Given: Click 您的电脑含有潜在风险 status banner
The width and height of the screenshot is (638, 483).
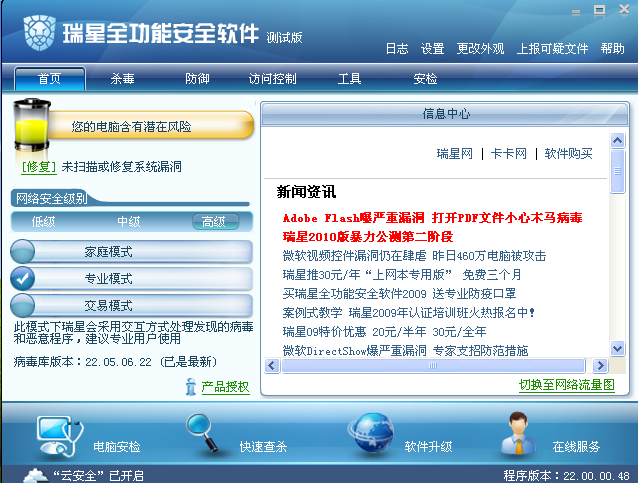Looking at the screenshot, I should pos(151,125).
